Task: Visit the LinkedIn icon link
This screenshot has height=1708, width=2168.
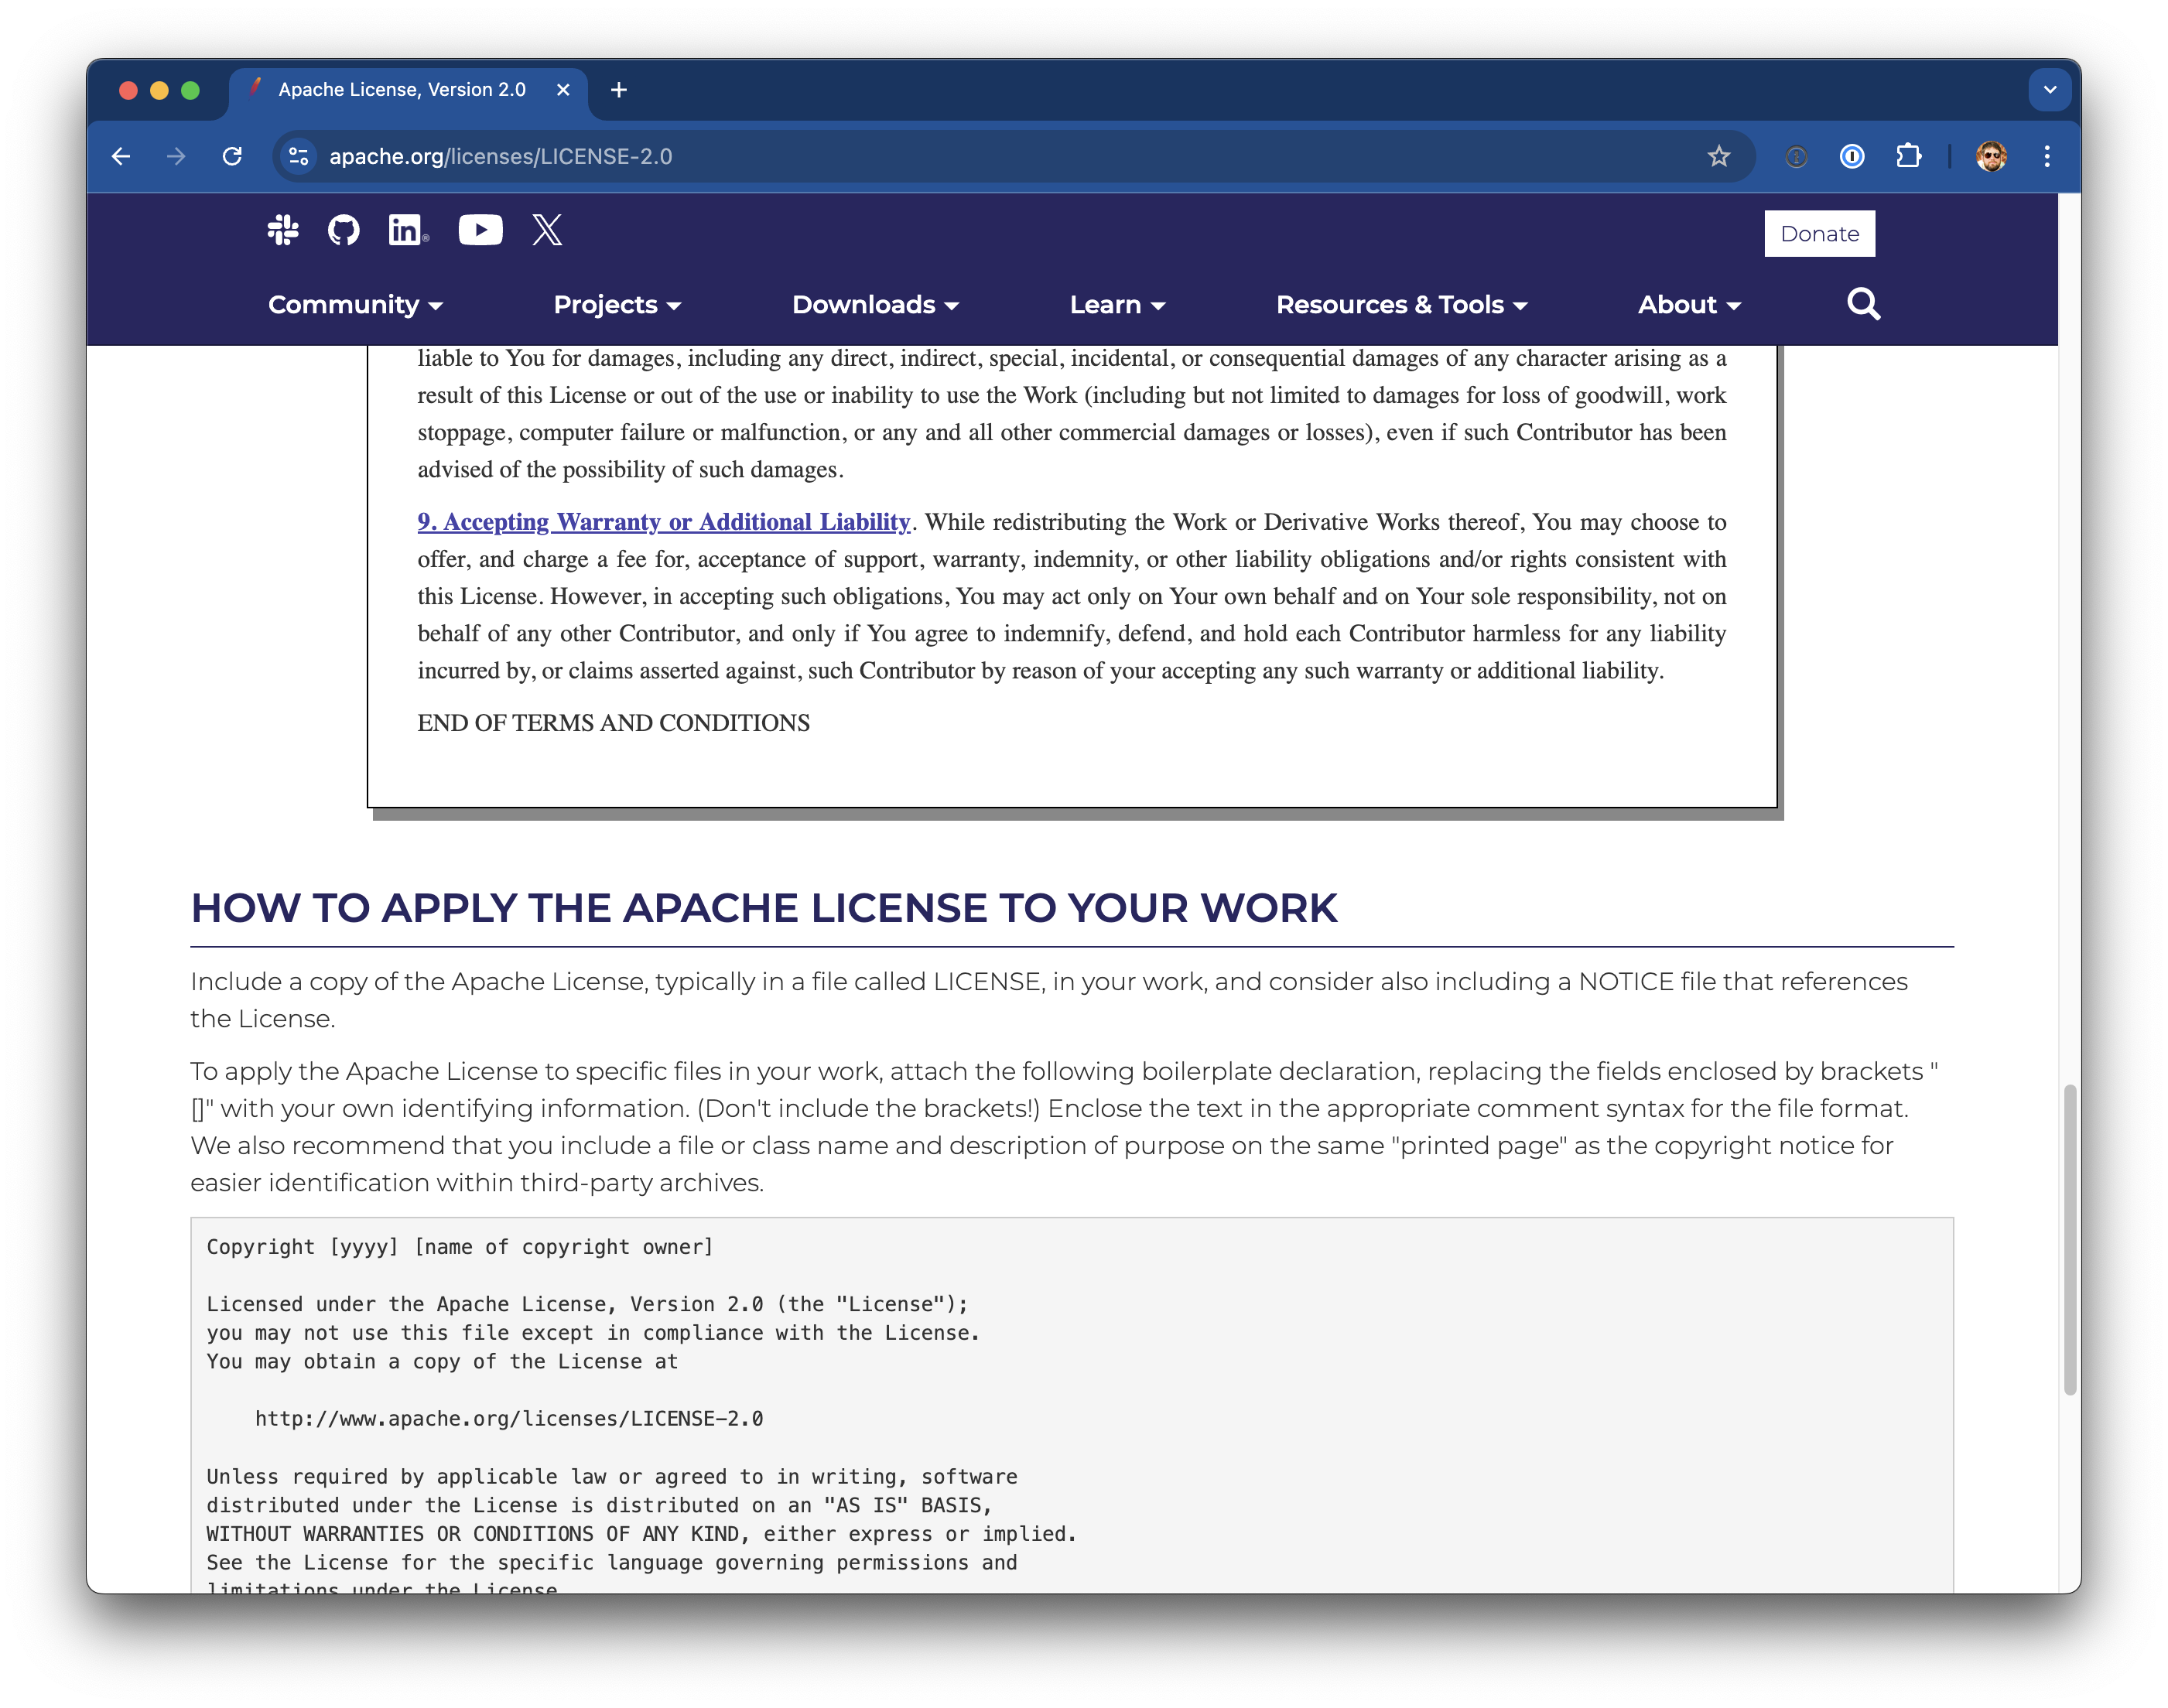Action: pyautogui.click(x=407, y=230)
